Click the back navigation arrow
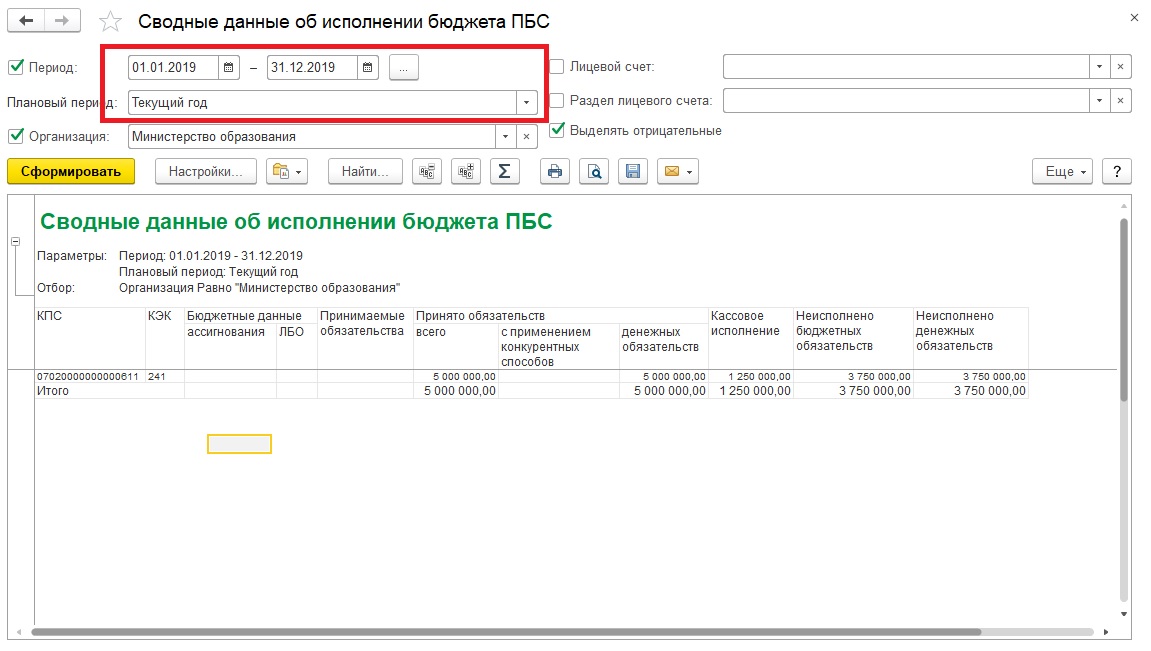 coord(26,21)
